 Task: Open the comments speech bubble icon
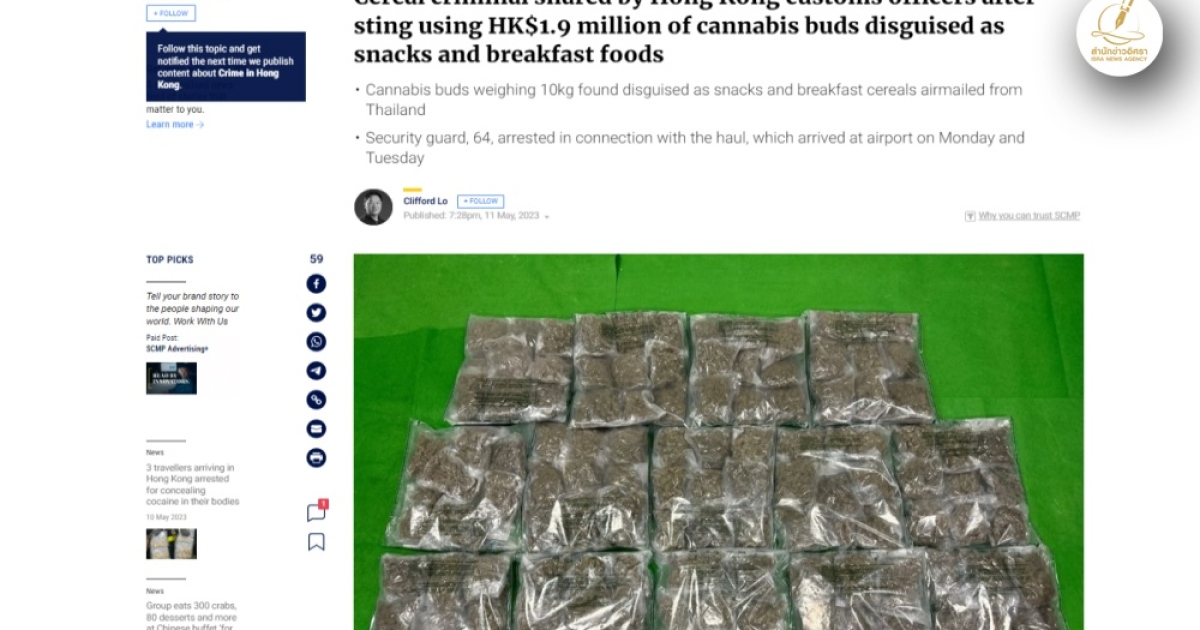316,512
